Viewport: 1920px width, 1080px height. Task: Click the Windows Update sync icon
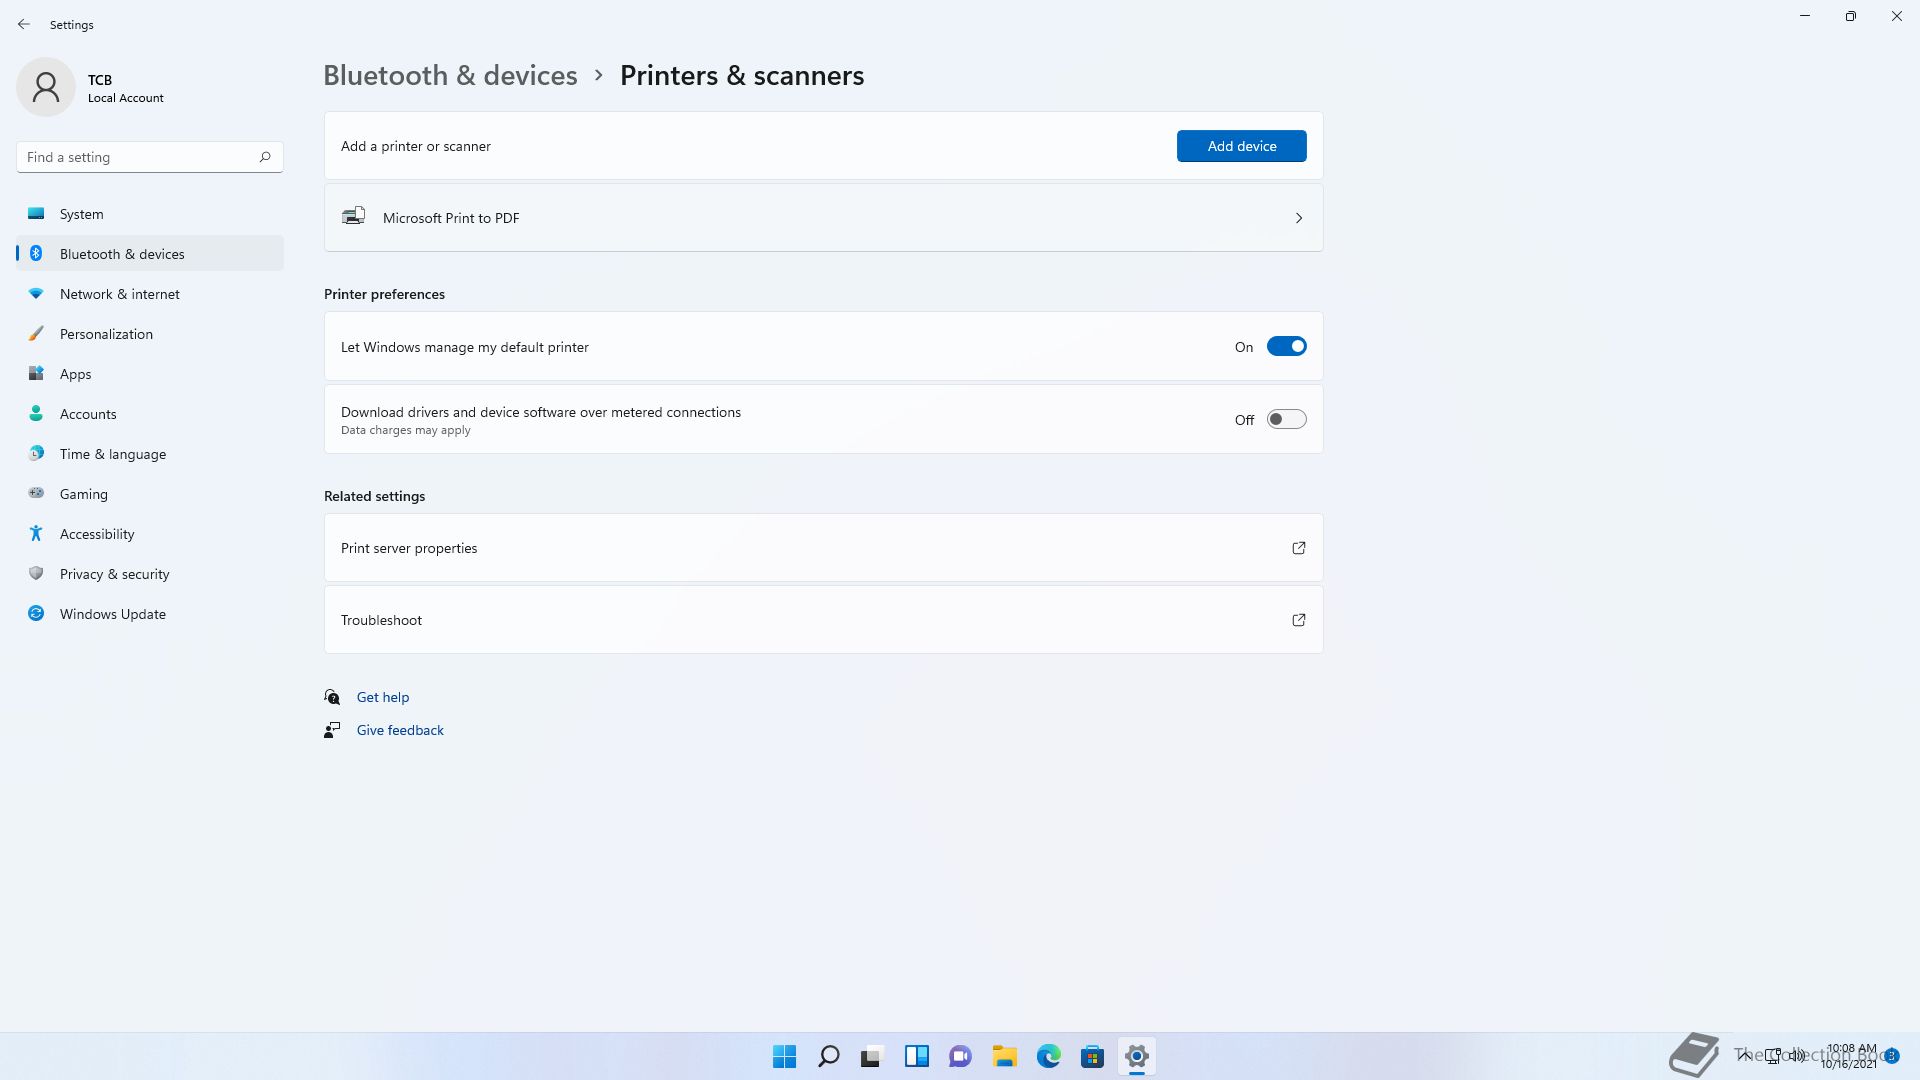[x=36, y=613]
